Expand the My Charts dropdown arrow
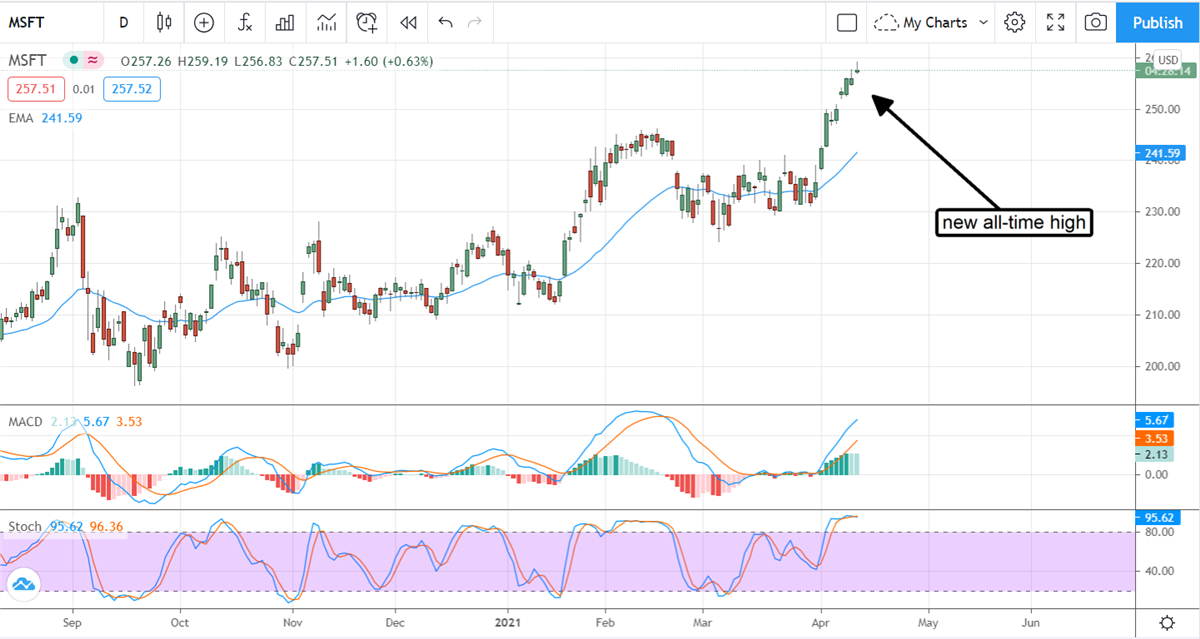1200x639 pixels. [x=983, y=22]
